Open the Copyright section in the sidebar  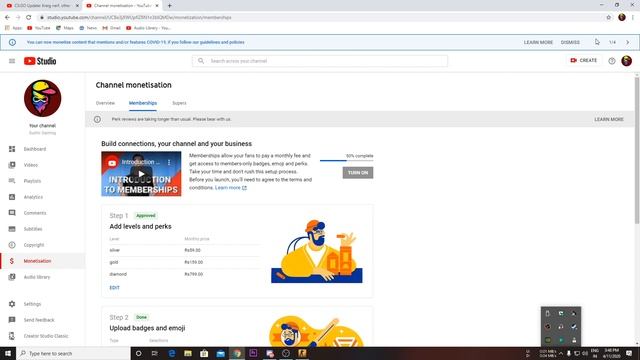(34, 245)
